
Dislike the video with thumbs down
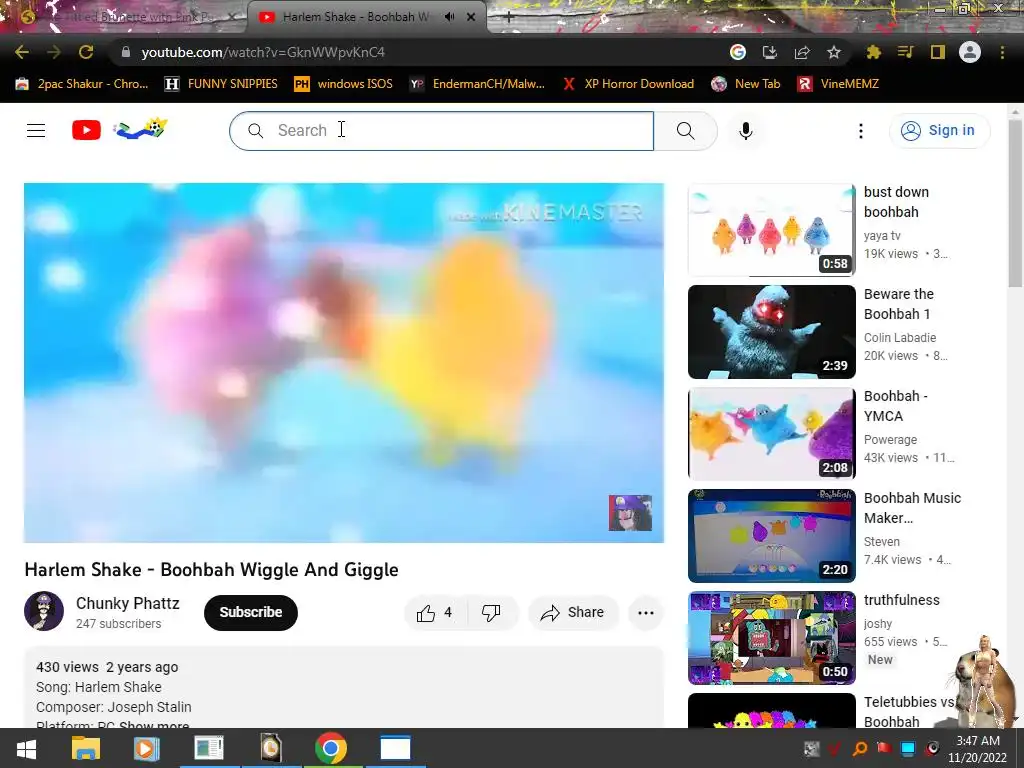click(492, 613)
